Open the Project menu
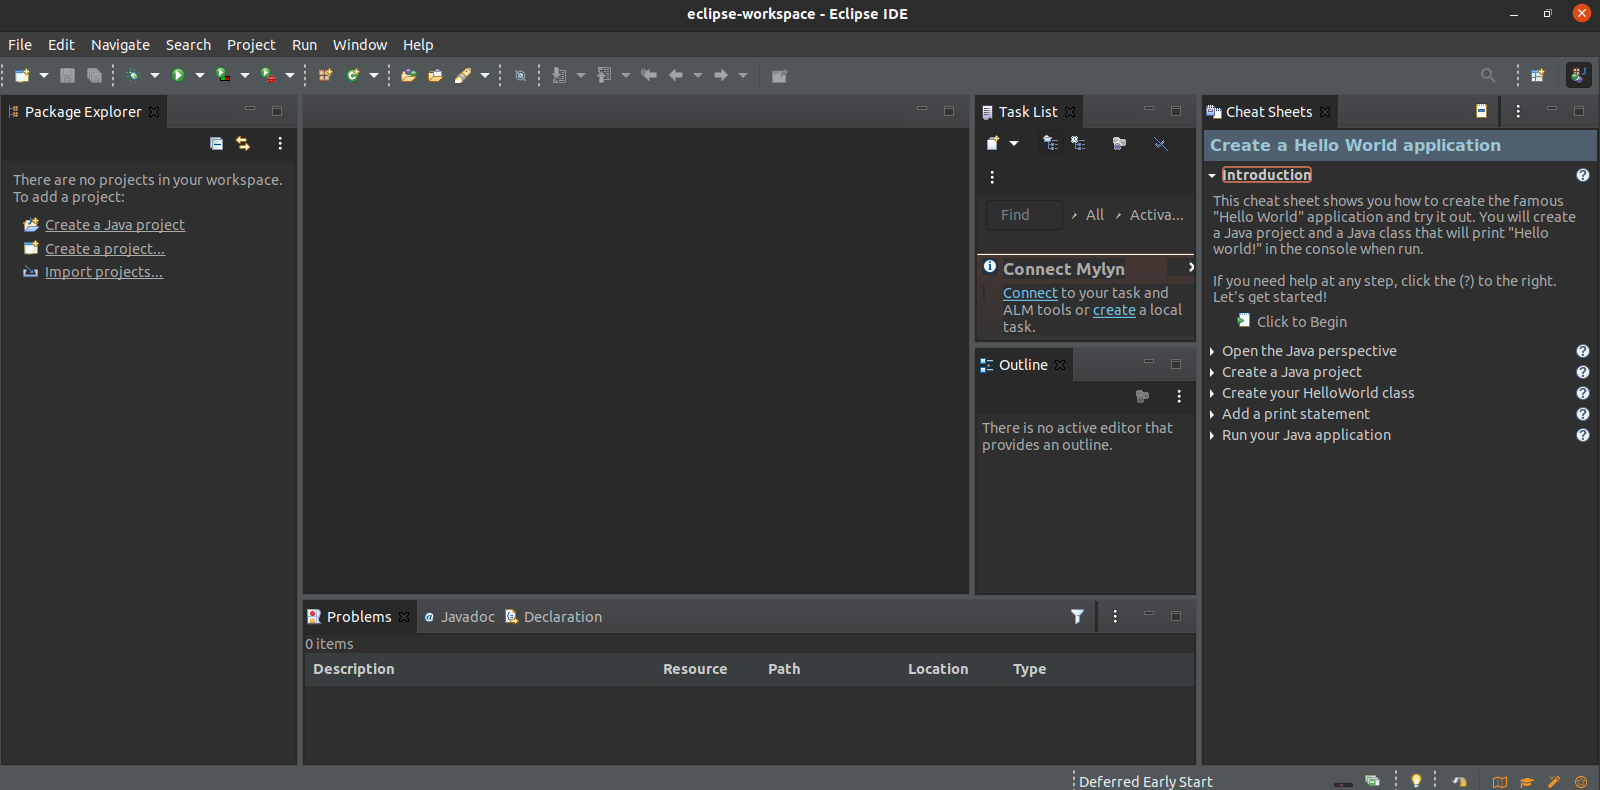 click(x=251, y=45)
